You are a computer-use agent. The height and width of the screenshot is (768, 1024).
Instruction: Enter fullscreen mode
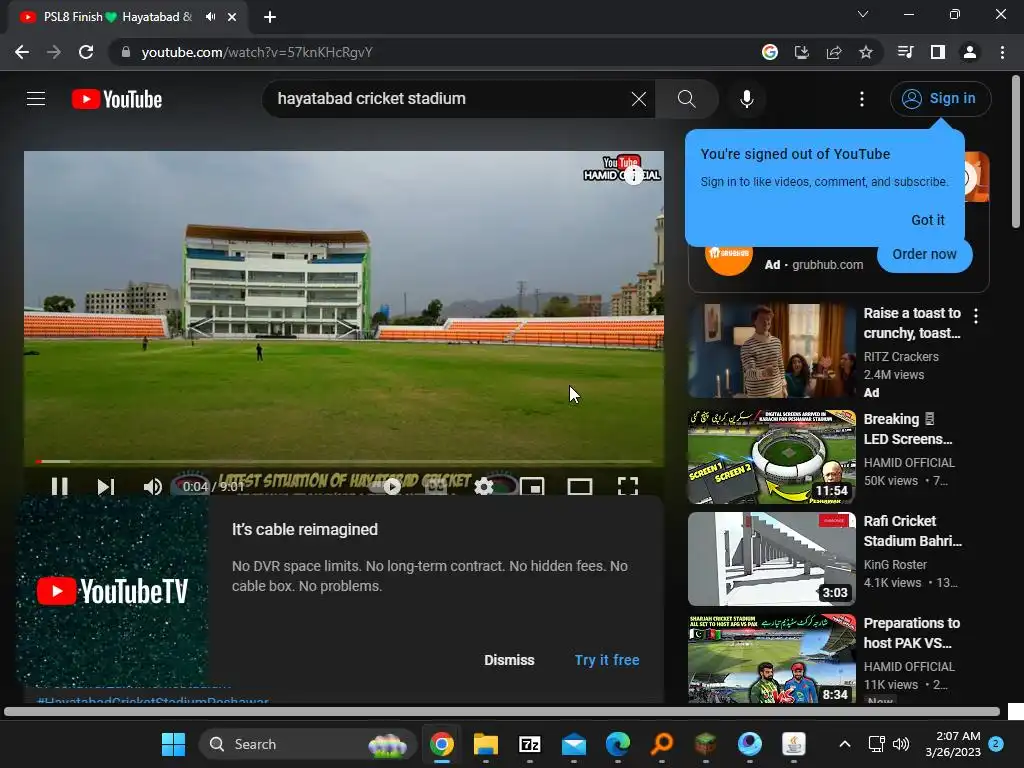pos(628,486)
